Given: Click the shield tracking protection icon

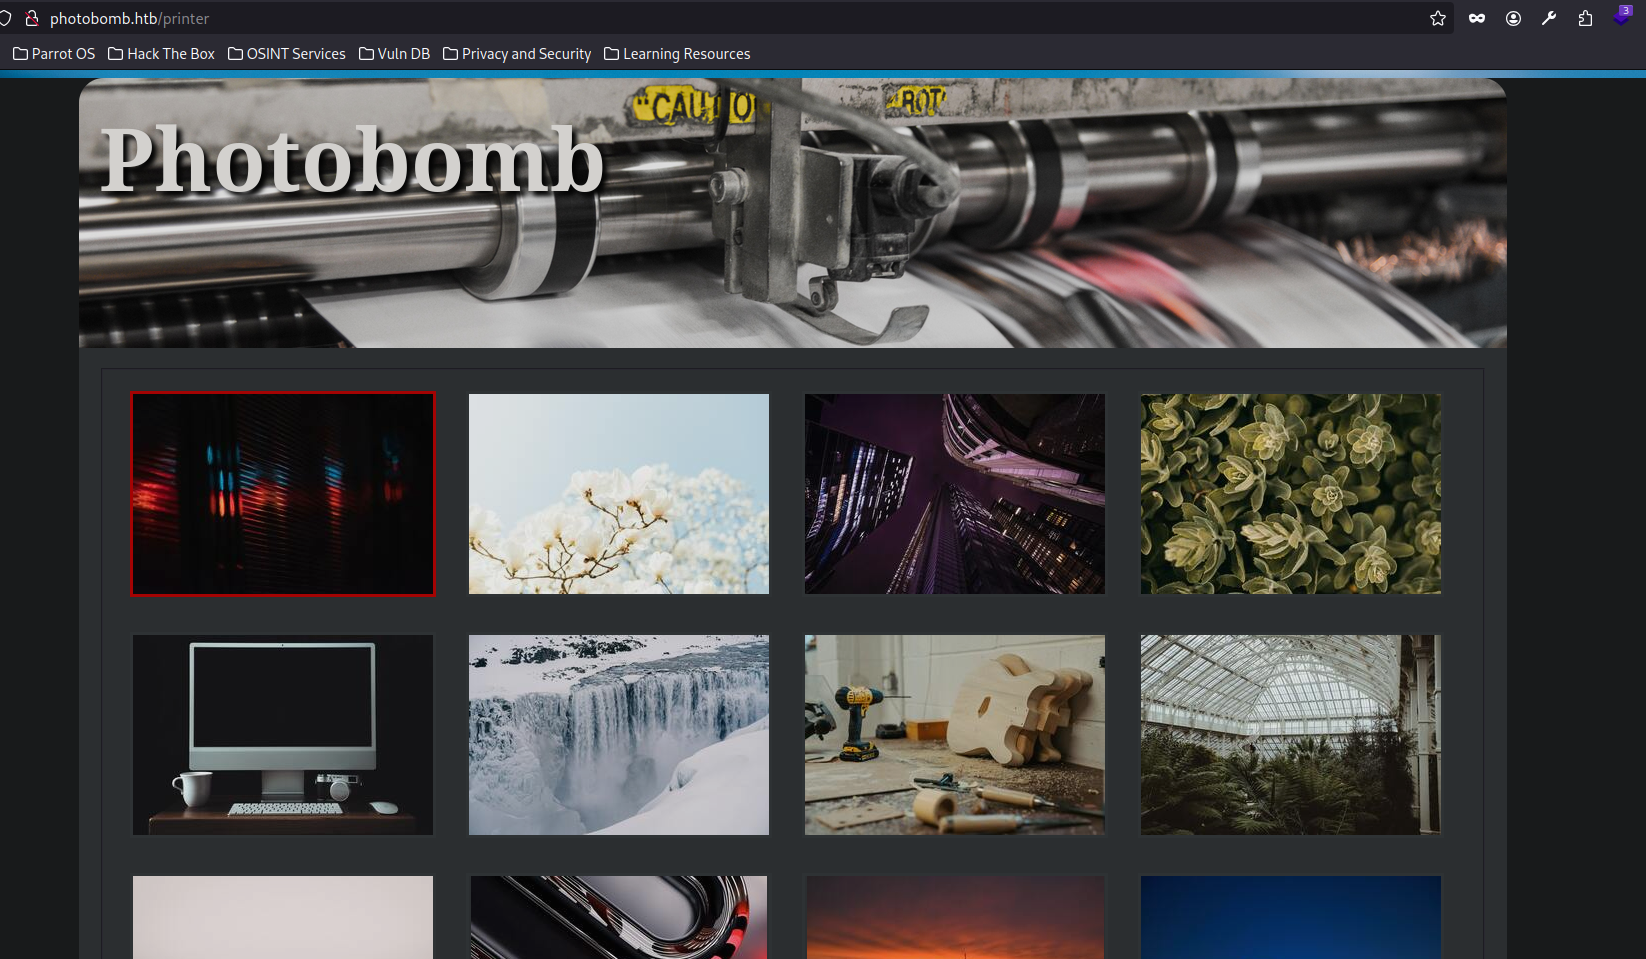Looking at the screenshot, I should (5, 18).
